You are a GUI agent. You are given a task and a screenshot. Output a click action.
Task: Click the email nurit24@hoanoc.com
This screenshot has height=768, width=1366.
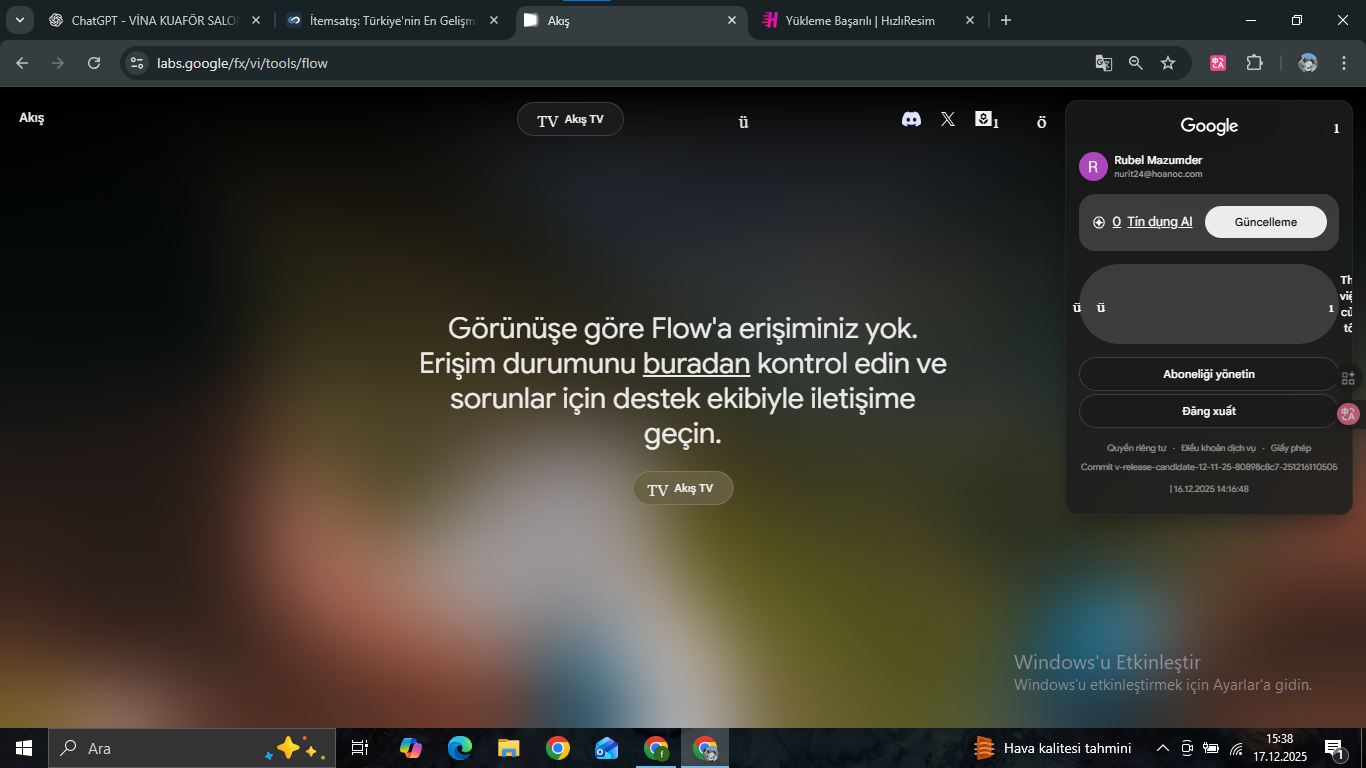pyautogui.click(x=1158, y=174)
